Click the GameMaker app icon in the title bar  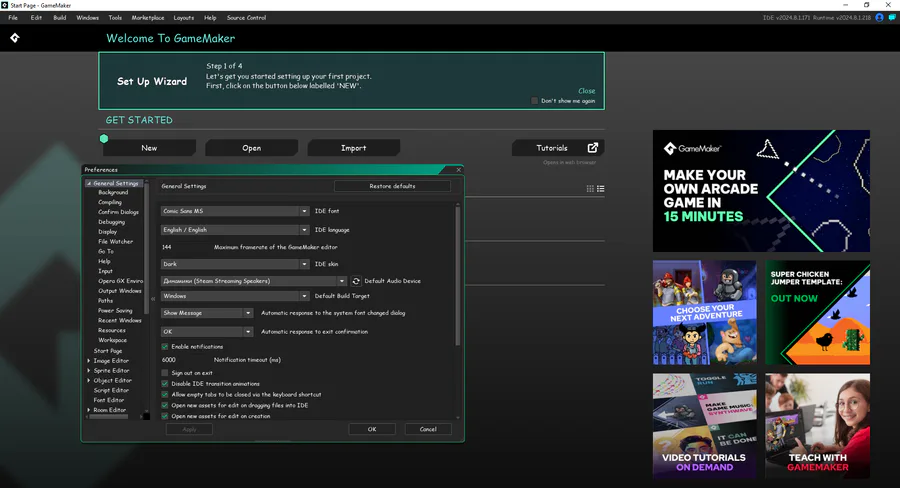click(x=5, y=5)
